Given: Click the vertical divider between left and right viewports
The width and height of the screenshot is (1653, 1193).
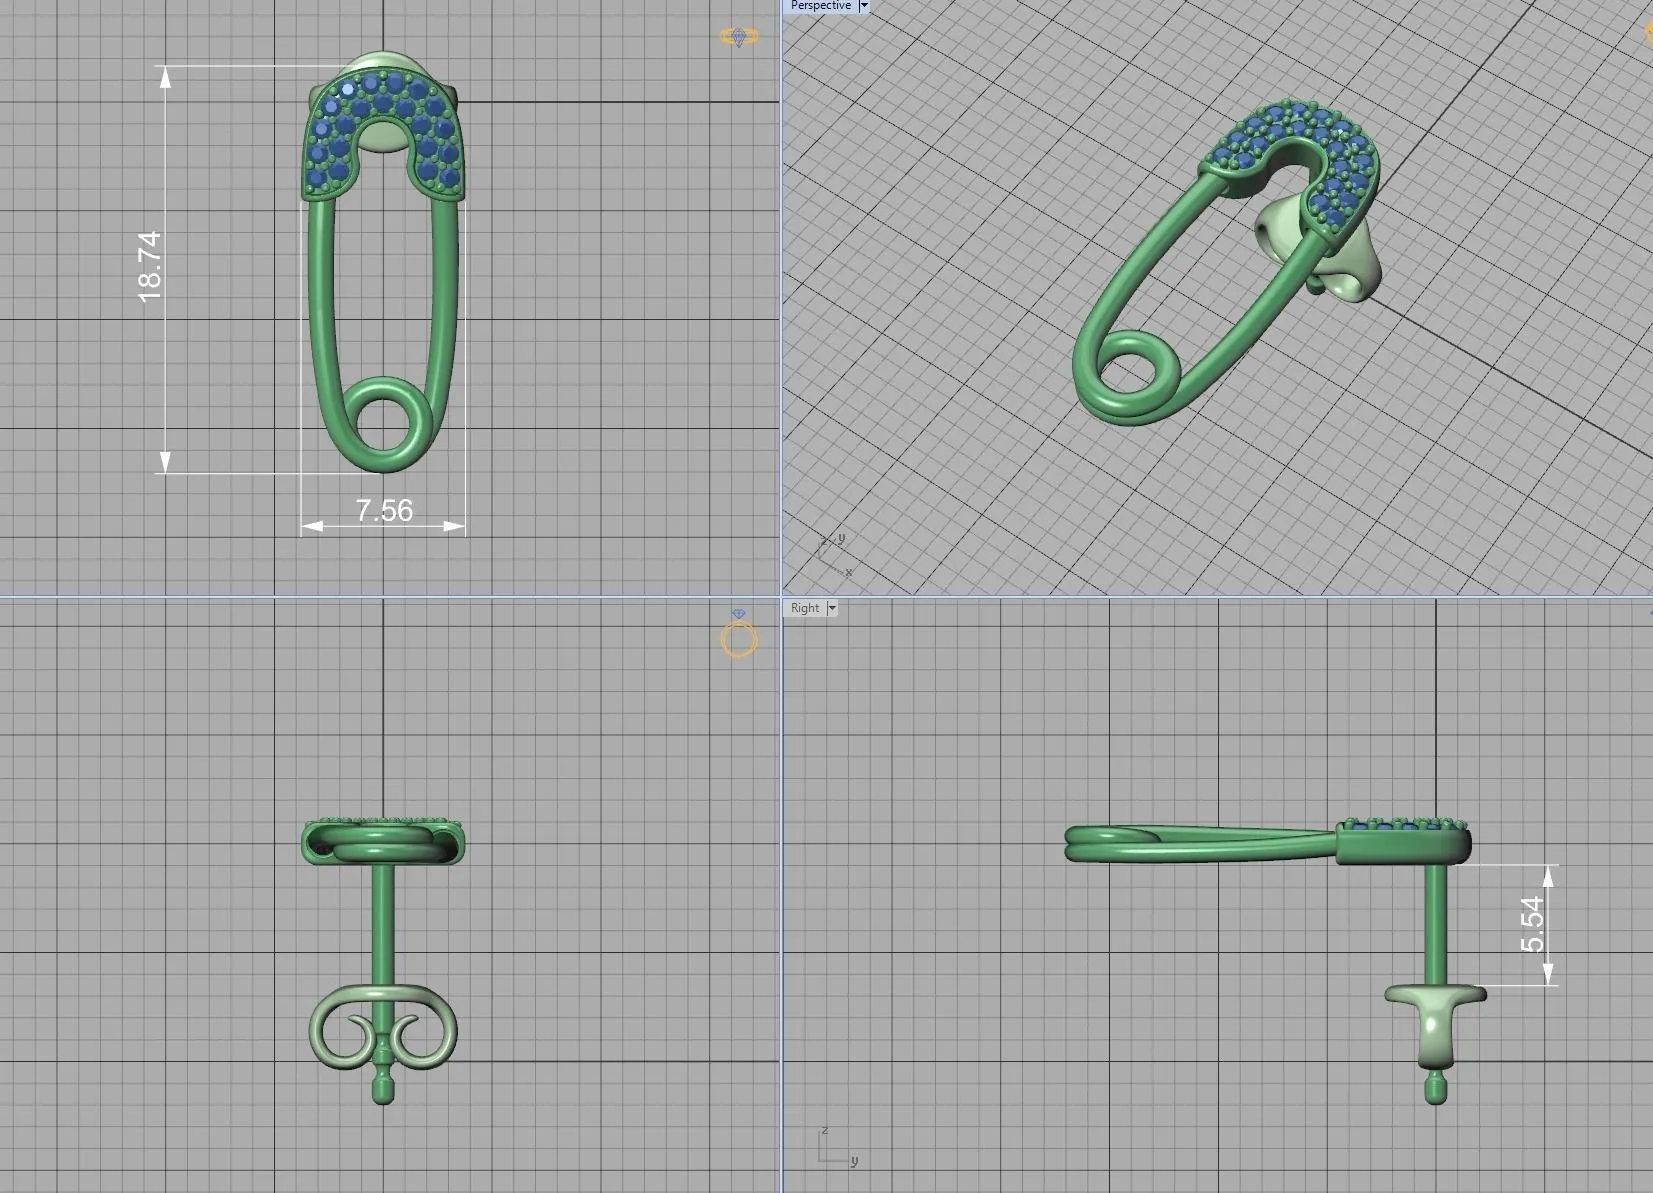Looking at the screenshot, I should click(x=780, y=300).
